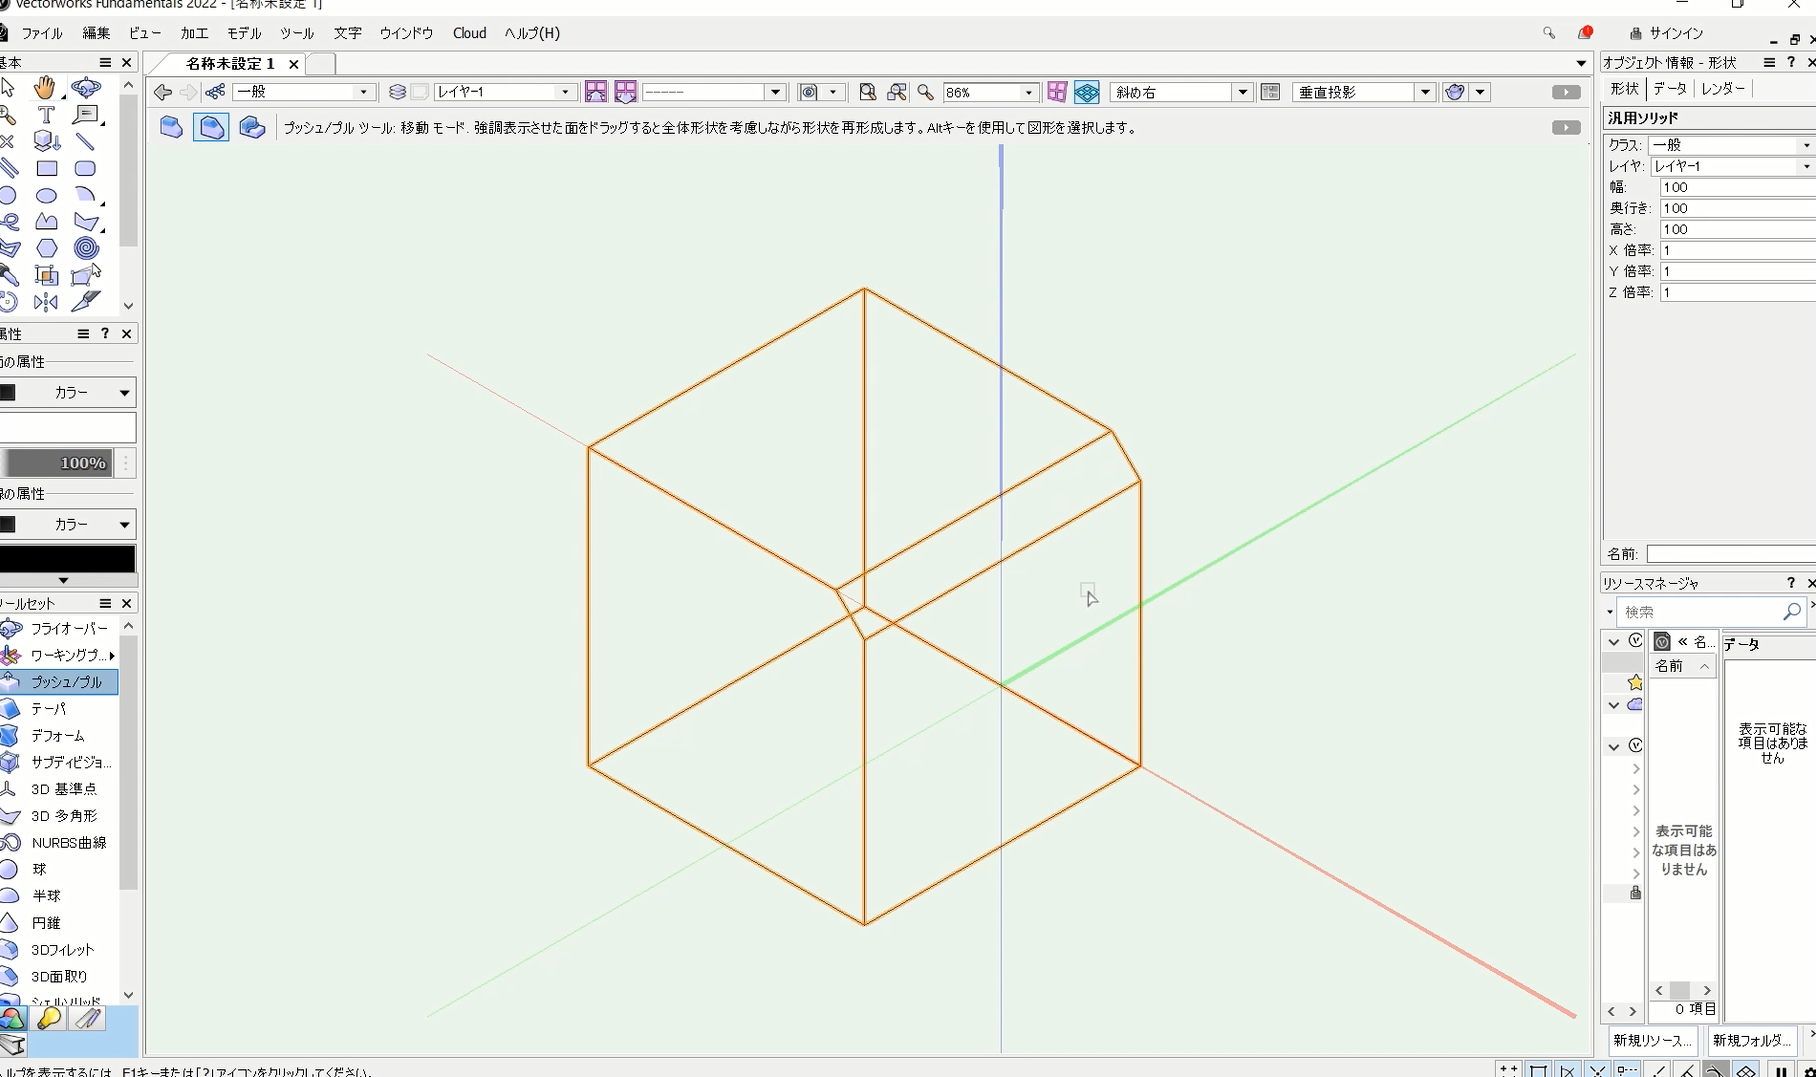
Task: Select the Oval tool
Action: point(46,195)
